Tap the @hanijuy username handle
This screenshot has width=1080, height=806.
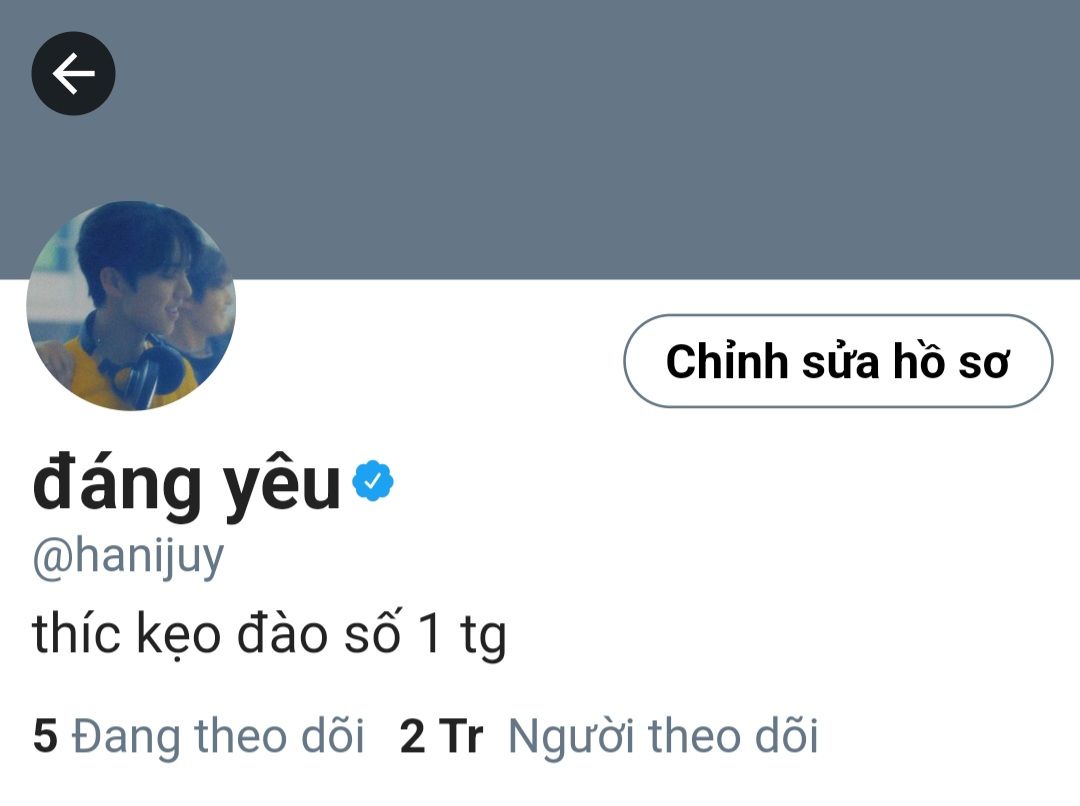(x=129, y=558)
